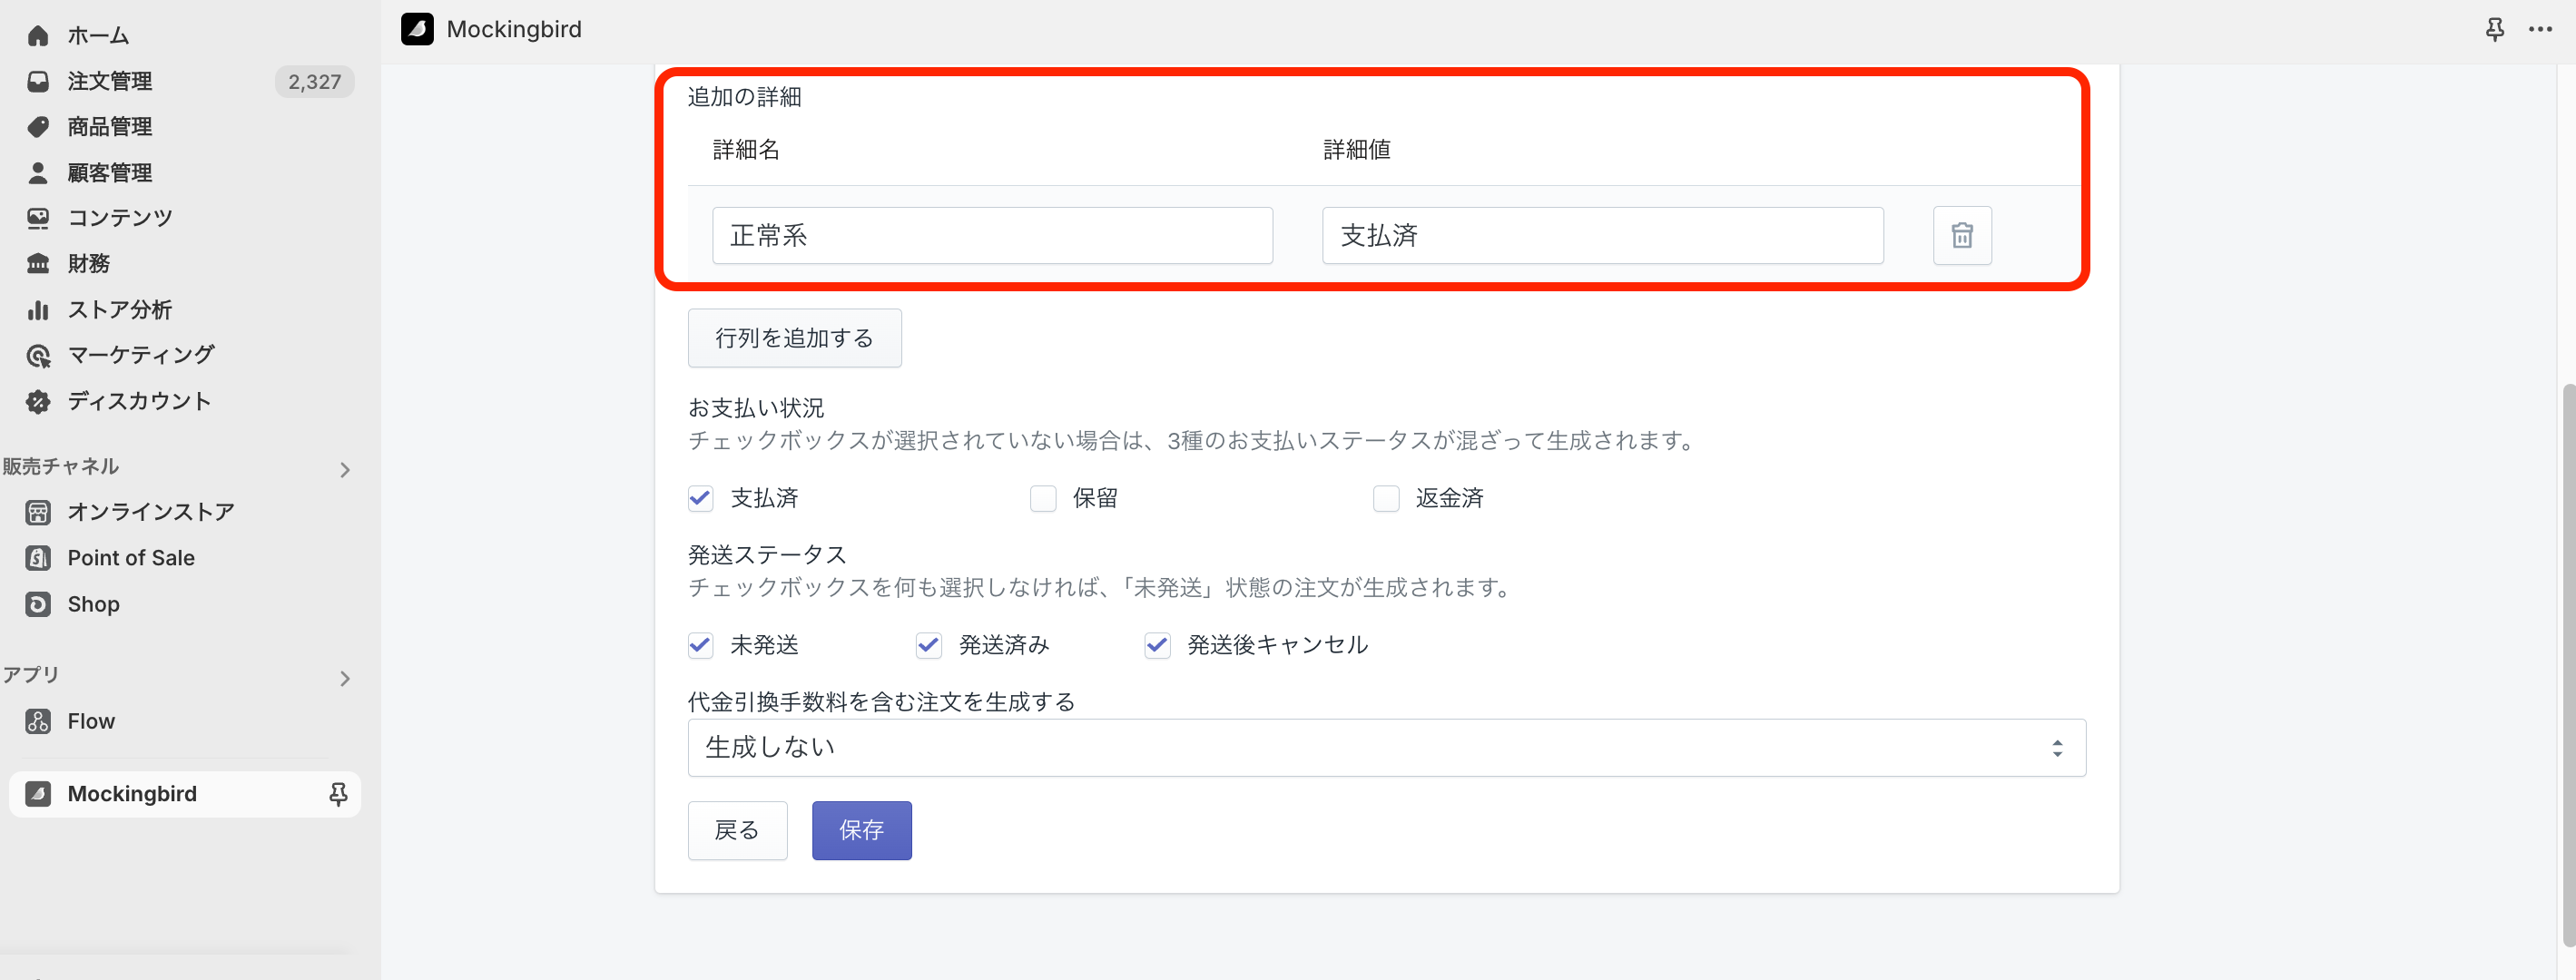Click the ストア分析 bar chart icon
This screenshot has height=980, width=2576.
point(38,310)
